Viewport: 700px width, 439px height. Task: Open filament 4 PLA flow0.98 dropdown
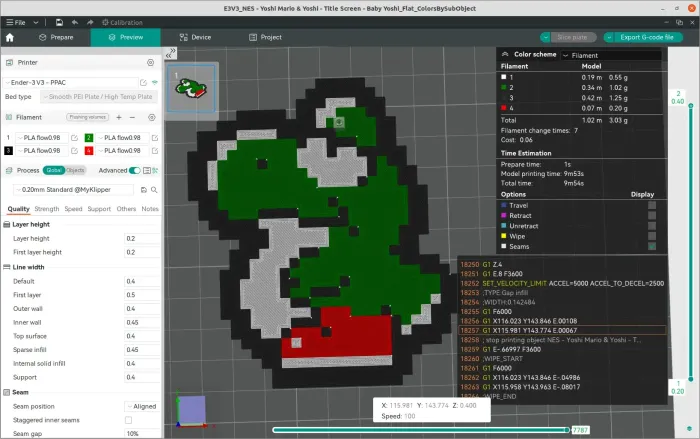(x=122, y=151)
